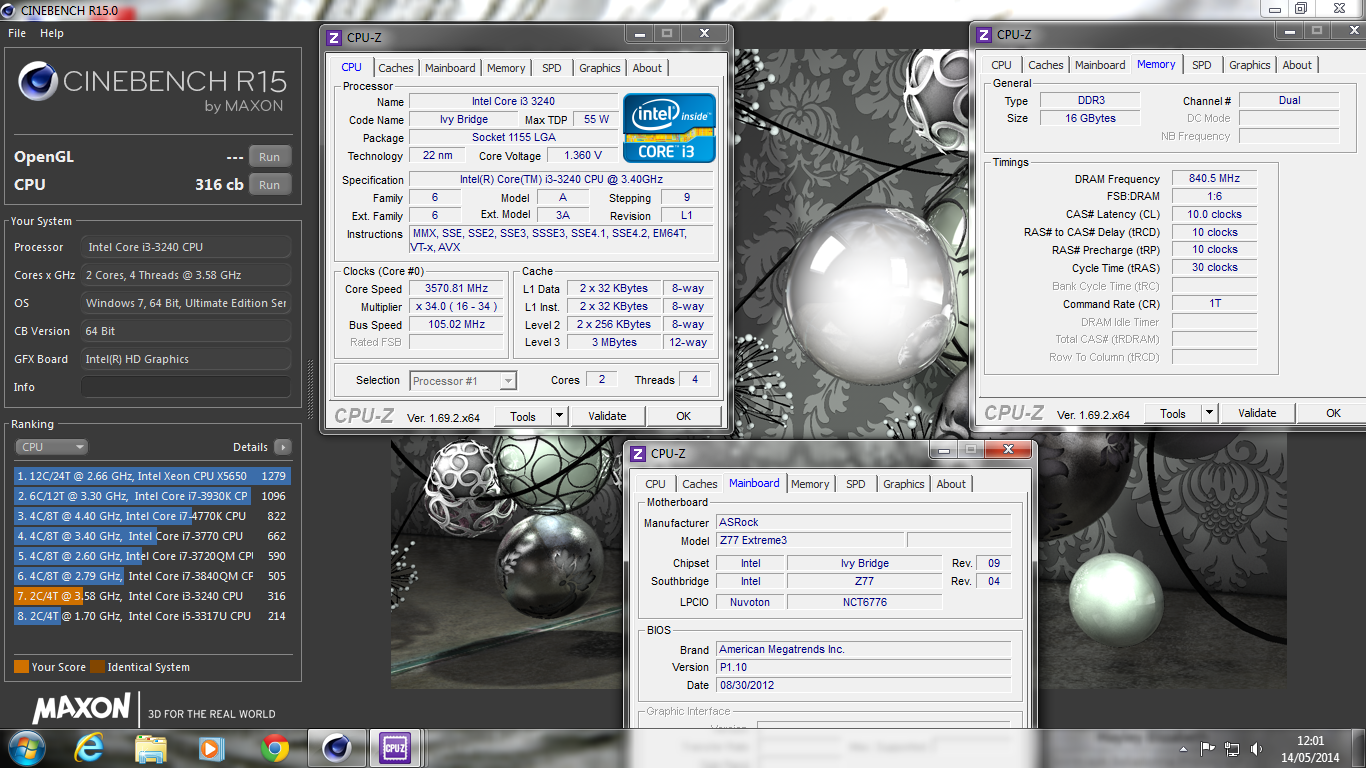Switch to SPD tab in the timings CPU-Z window
This screenshot has height=768, width=1366.
(1202, 65)
